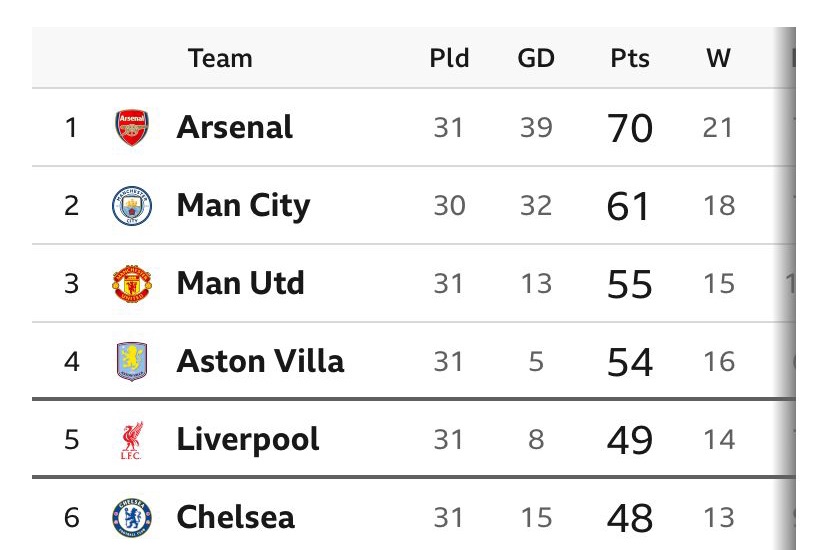
Task: Click the Liverpool club crest
Action: (132, 440)
